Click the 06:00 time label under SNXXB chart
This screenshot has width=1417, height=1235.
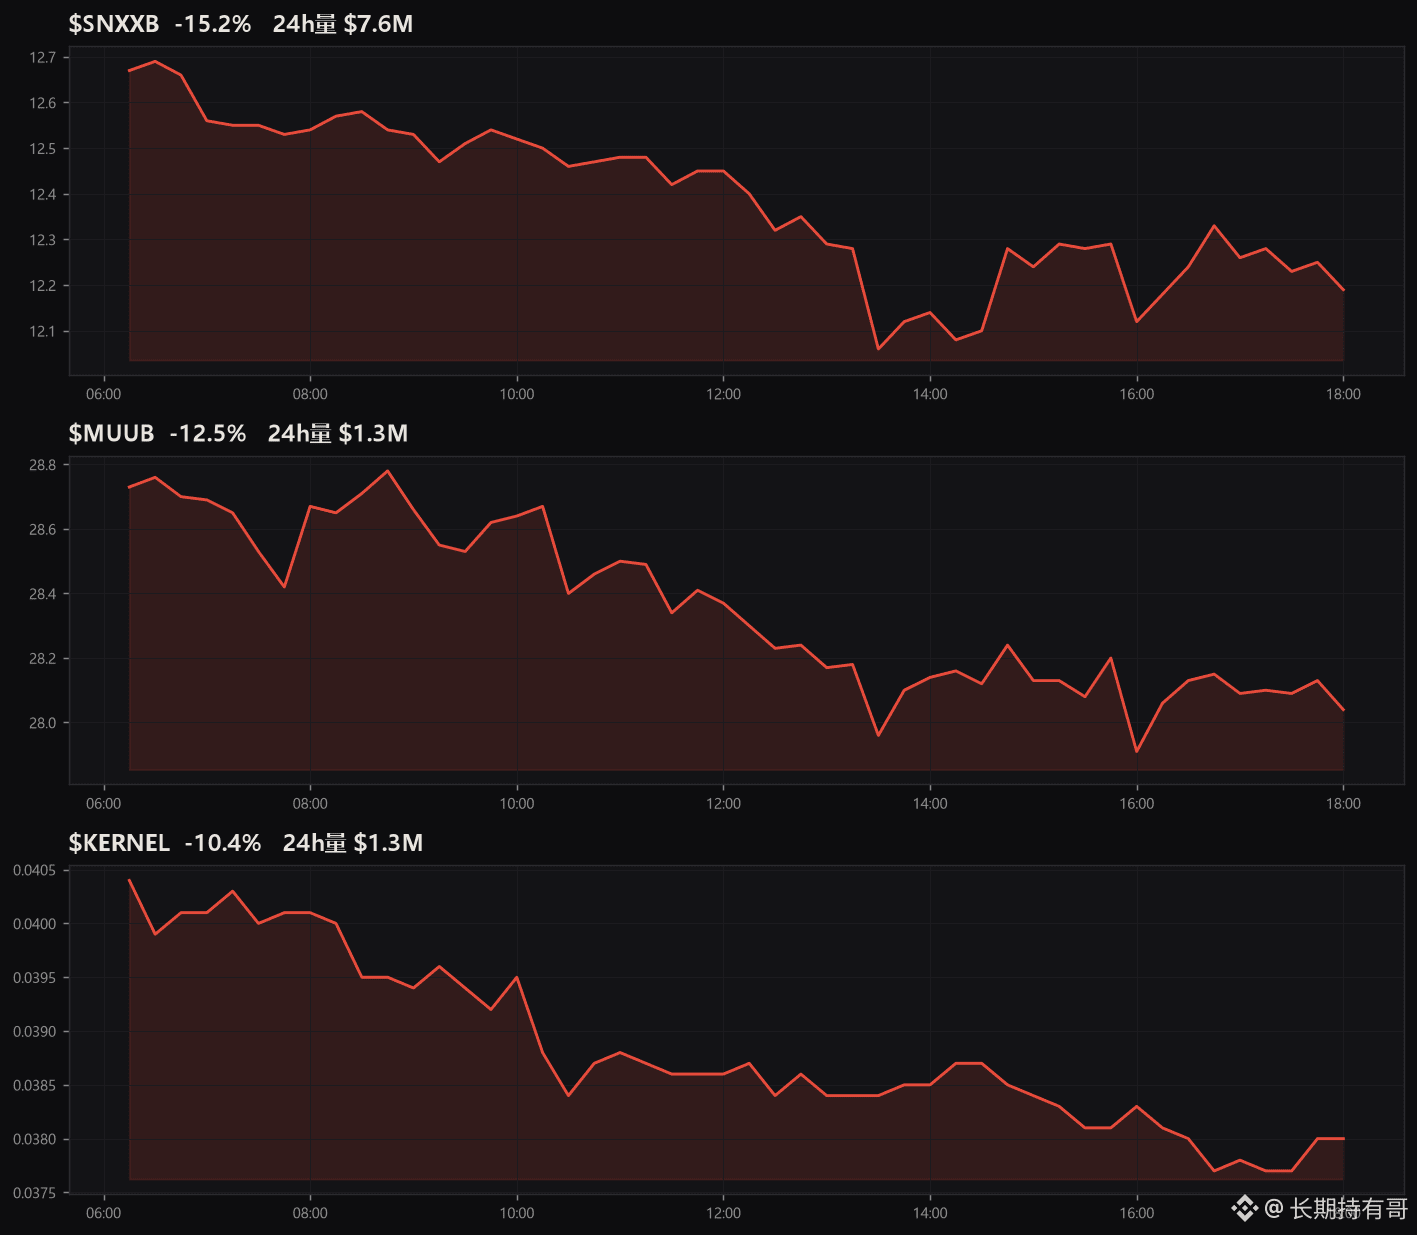tap(104, 394)
